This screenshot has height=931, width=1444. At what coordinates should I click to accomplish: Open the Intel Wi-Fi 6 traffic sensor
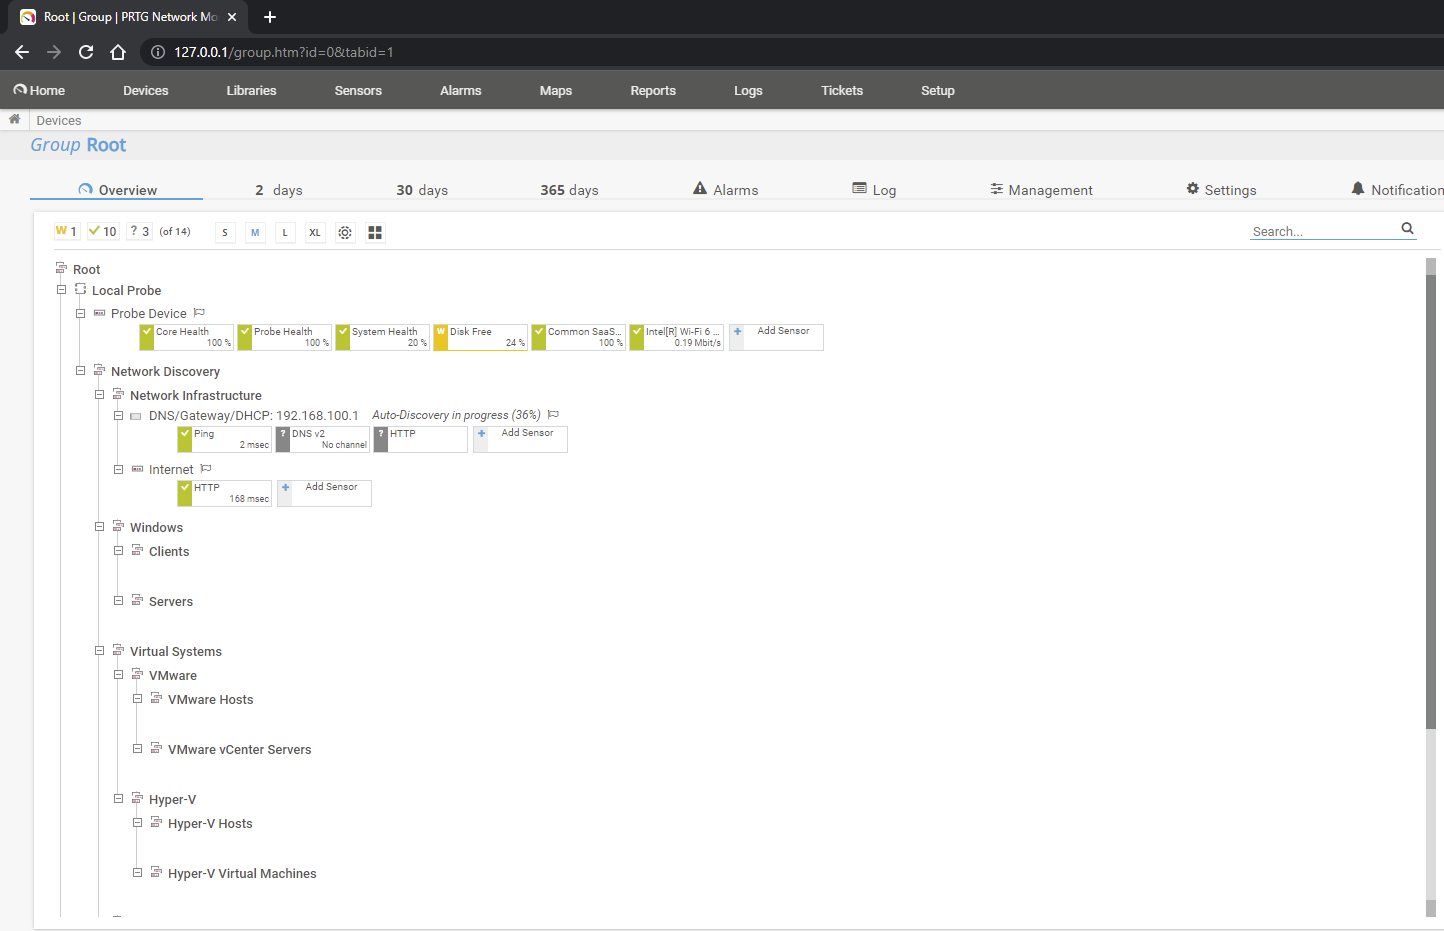(677, 337)
